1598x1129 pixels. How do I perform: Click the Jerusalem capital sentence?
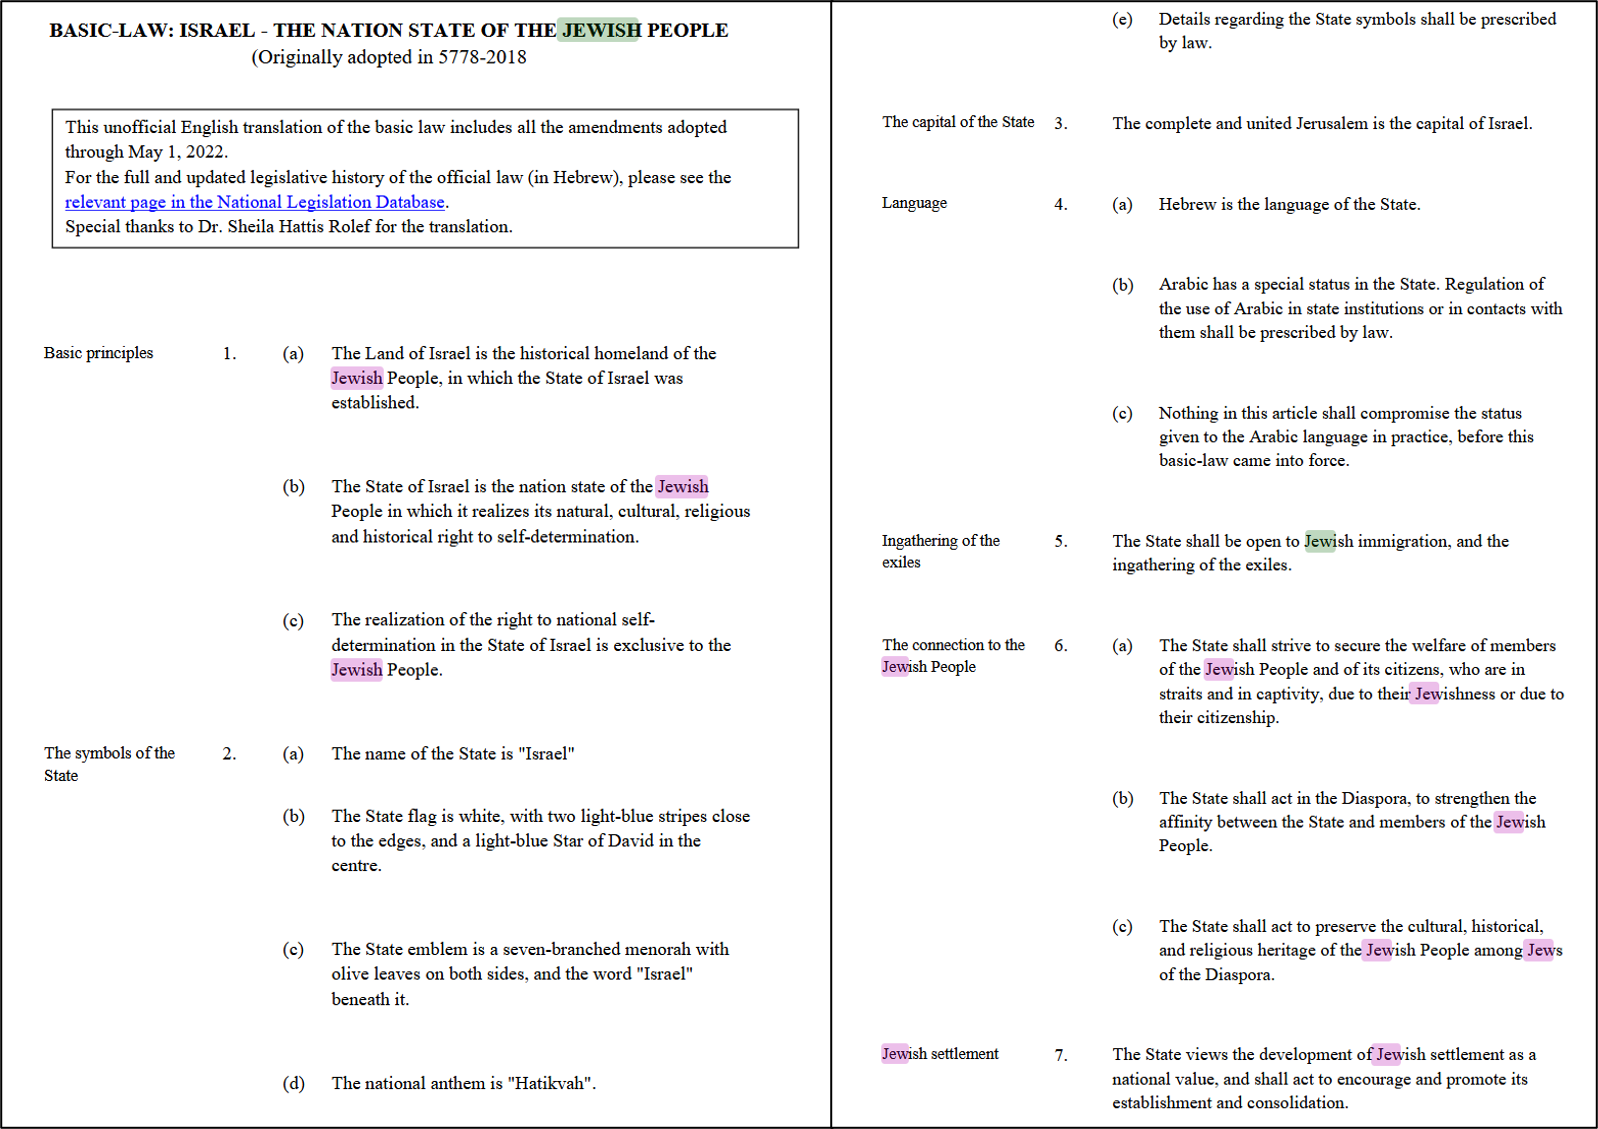tap(1322, 123)
